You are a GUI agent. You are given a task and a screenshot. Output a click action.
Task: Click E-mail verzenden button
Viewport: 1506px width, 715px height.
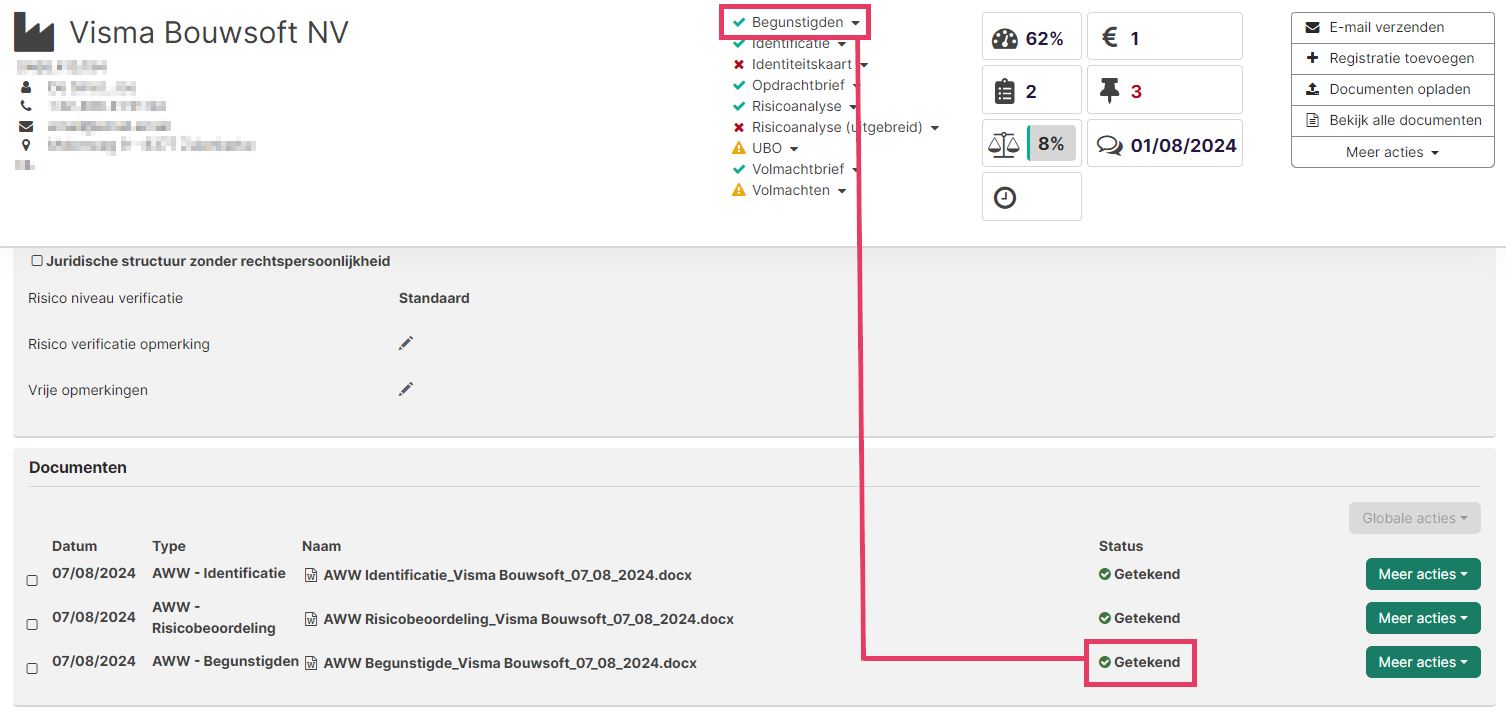[x=1392, y=27]
